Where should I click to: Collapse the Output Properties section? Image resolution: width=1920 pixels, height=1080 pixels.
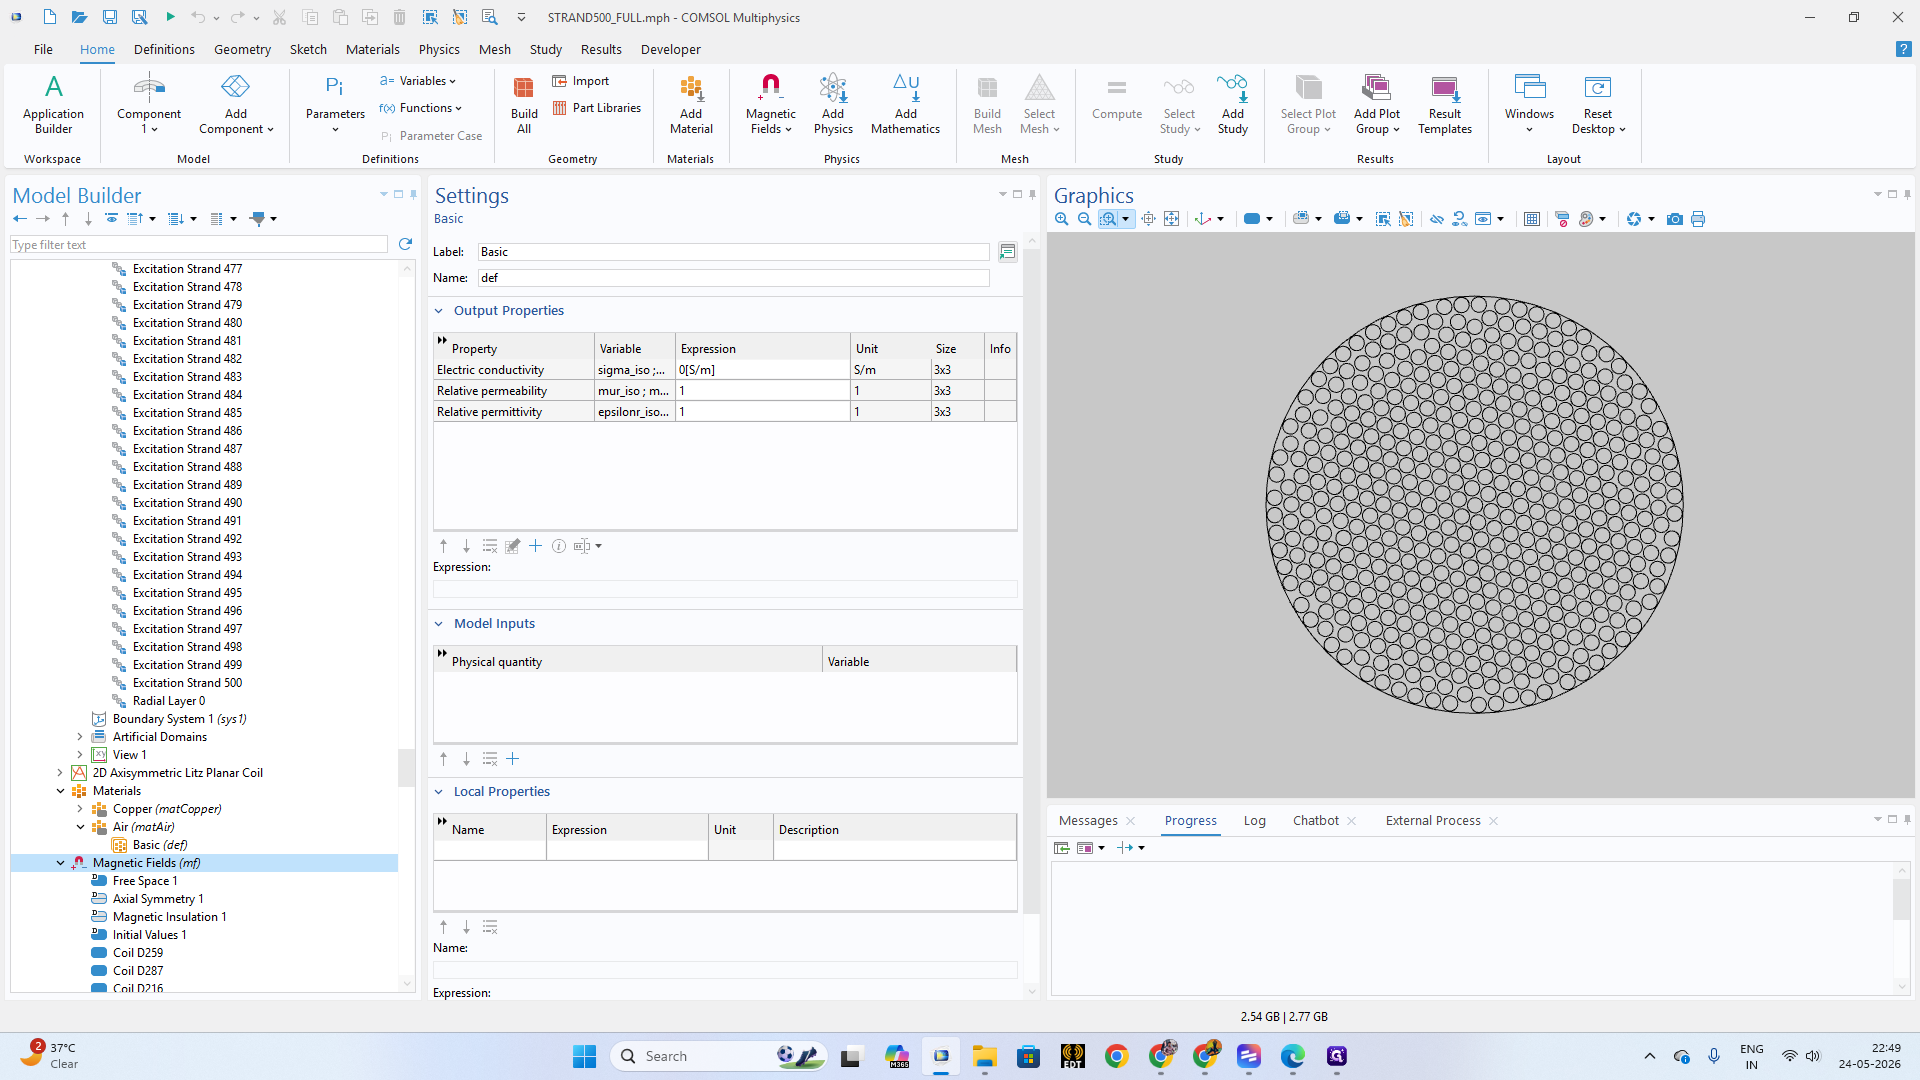click(439, 311)
